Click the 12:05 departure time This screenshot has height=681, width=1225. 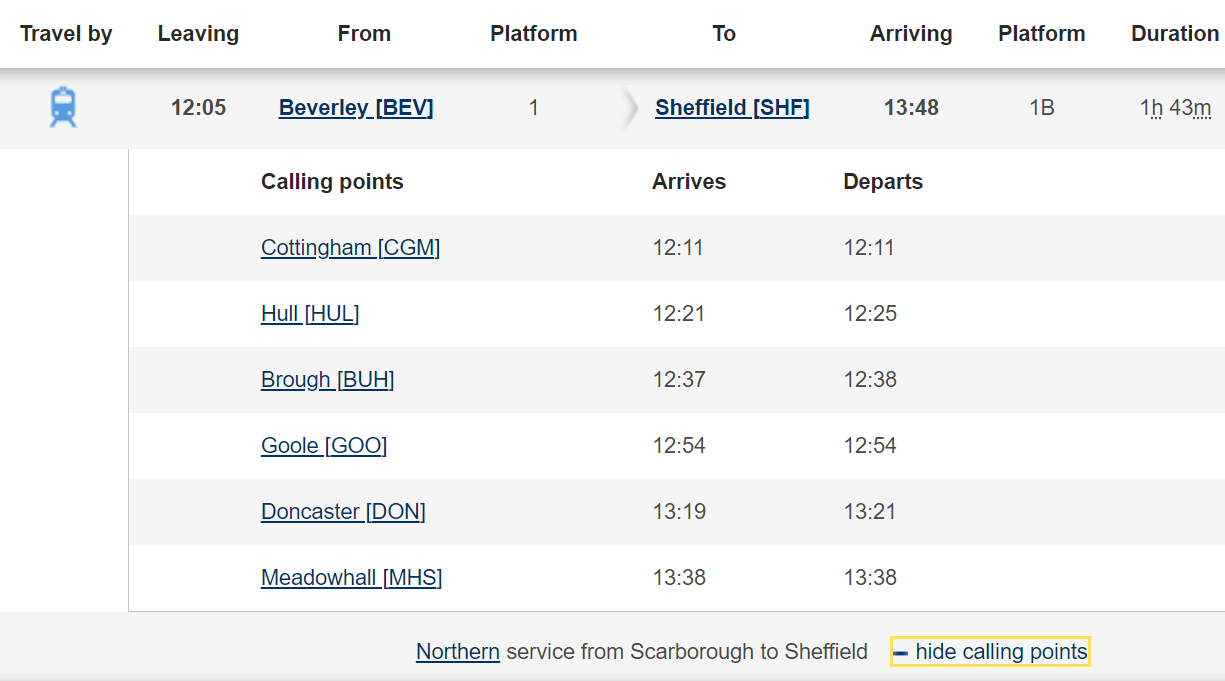(x=198, y=108)
